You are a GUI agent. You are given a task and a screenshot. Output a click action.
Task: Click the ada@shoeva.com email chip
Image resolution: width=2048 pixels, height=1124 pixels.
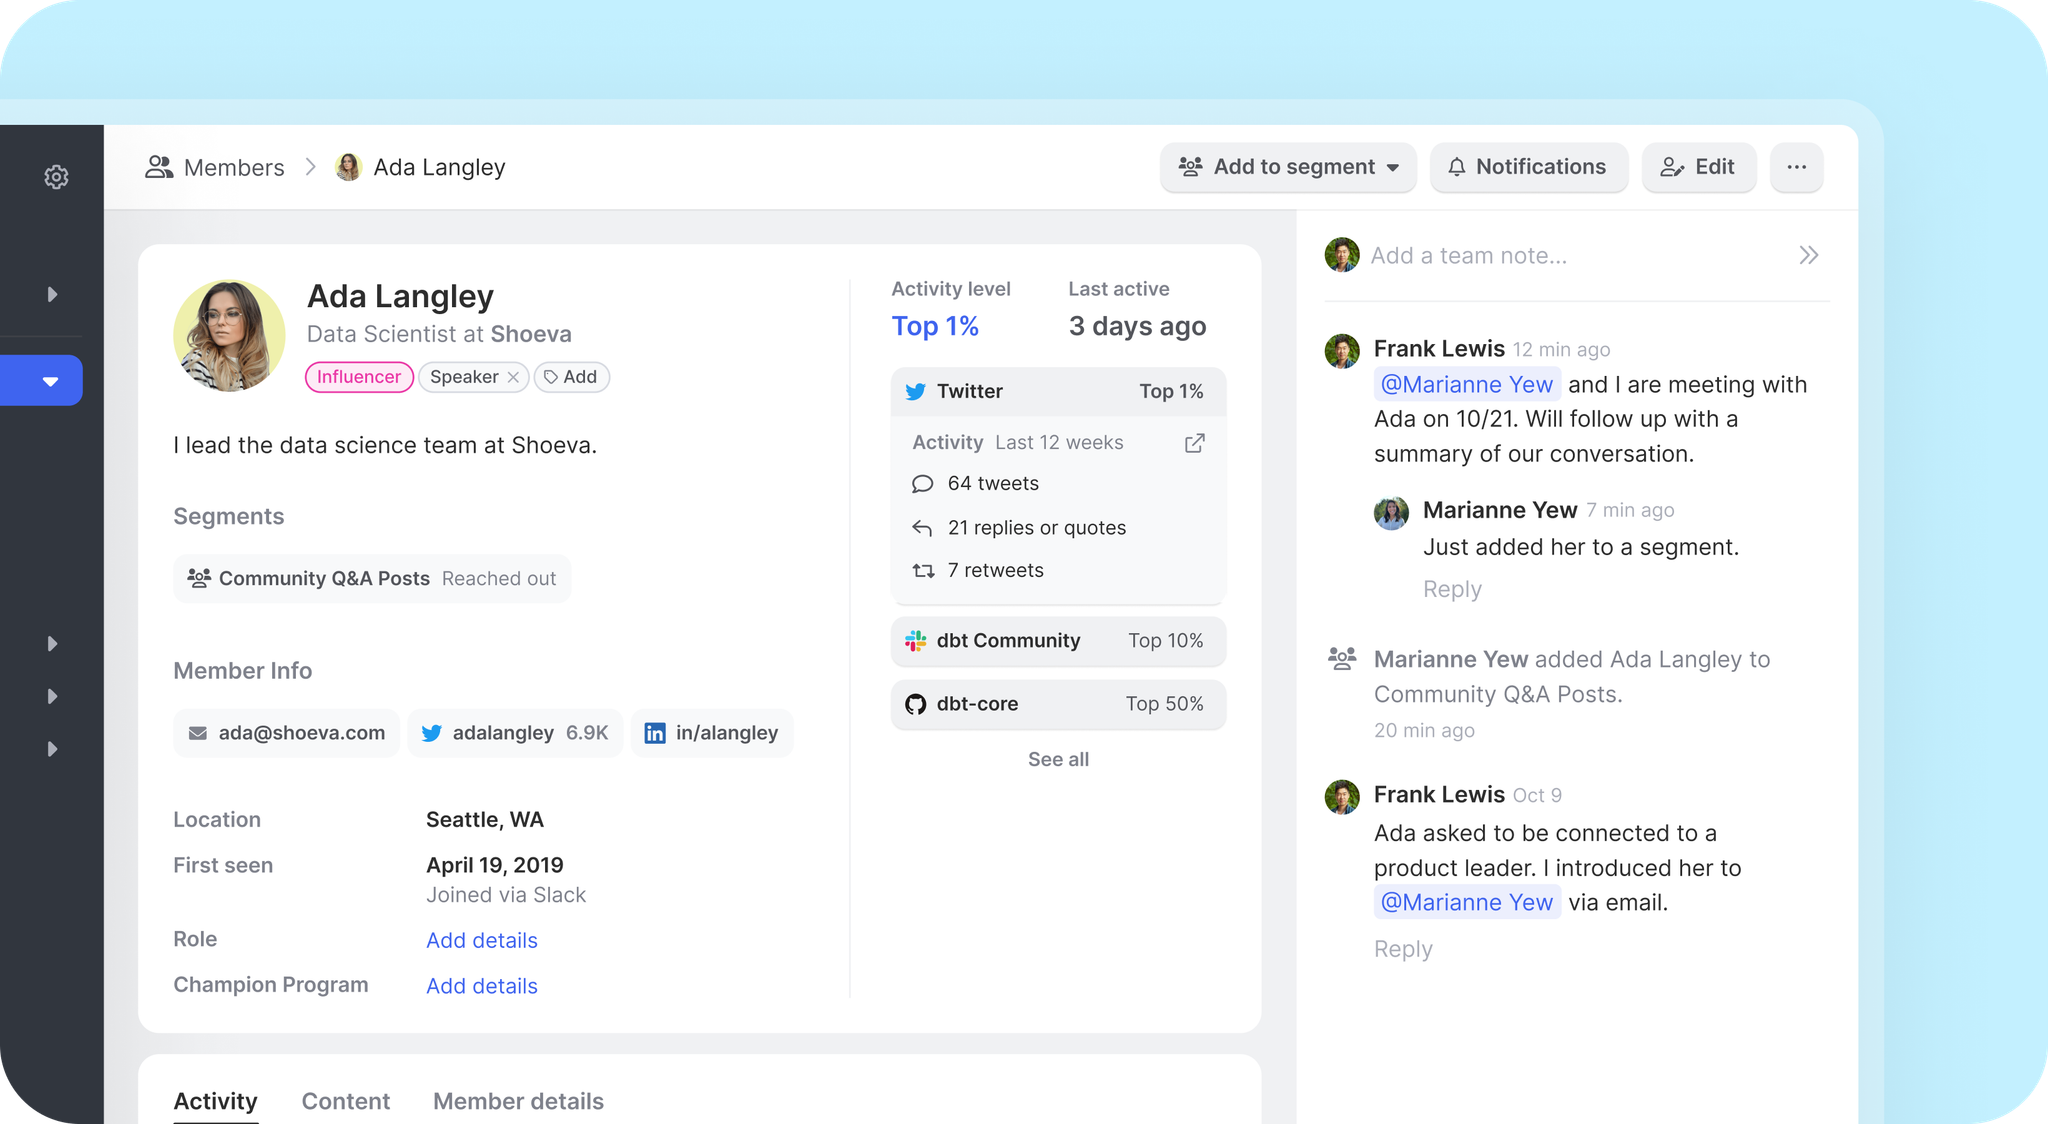click(x=287, y=733)
